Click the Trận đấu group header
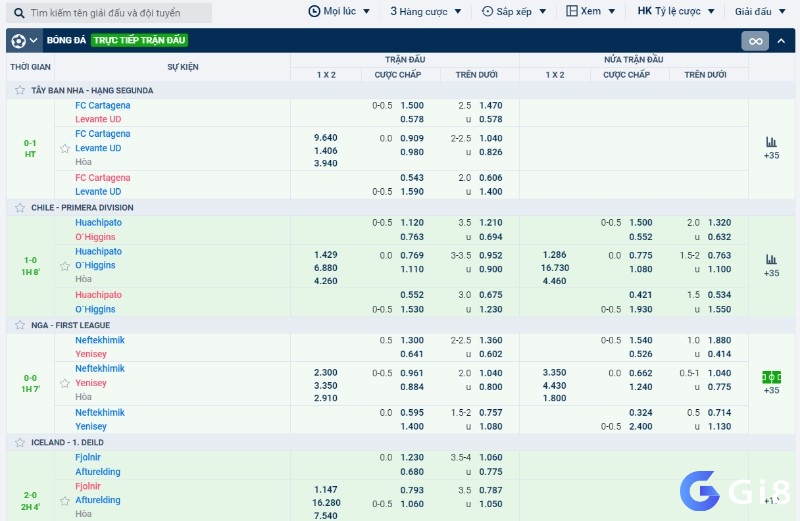 pyautogui.click(x=405, y=60)
